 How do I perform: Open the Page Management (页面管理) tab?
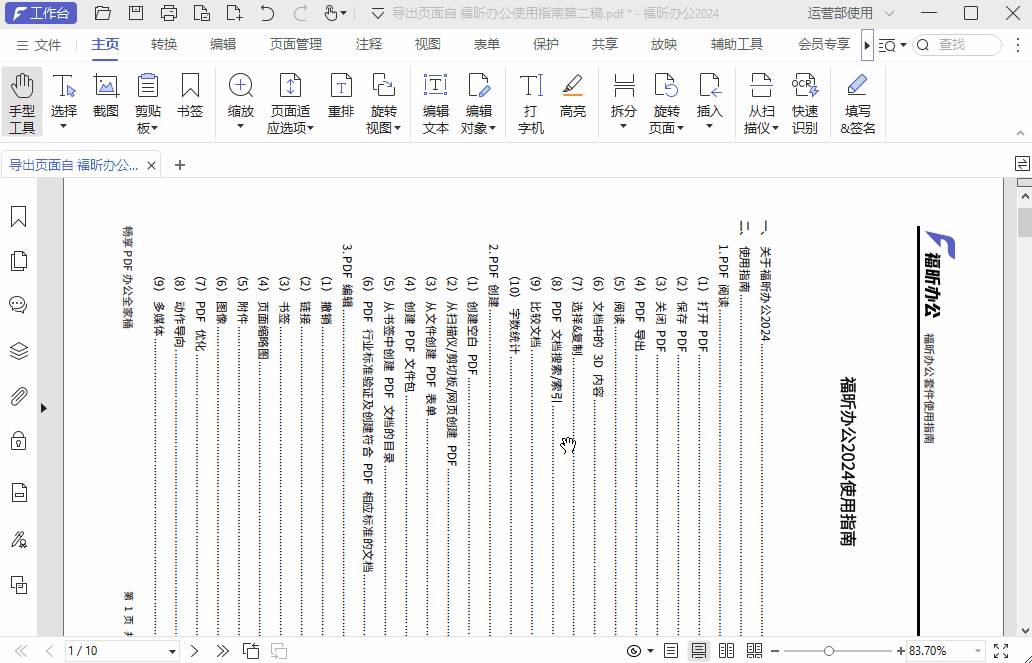point(296,44)
